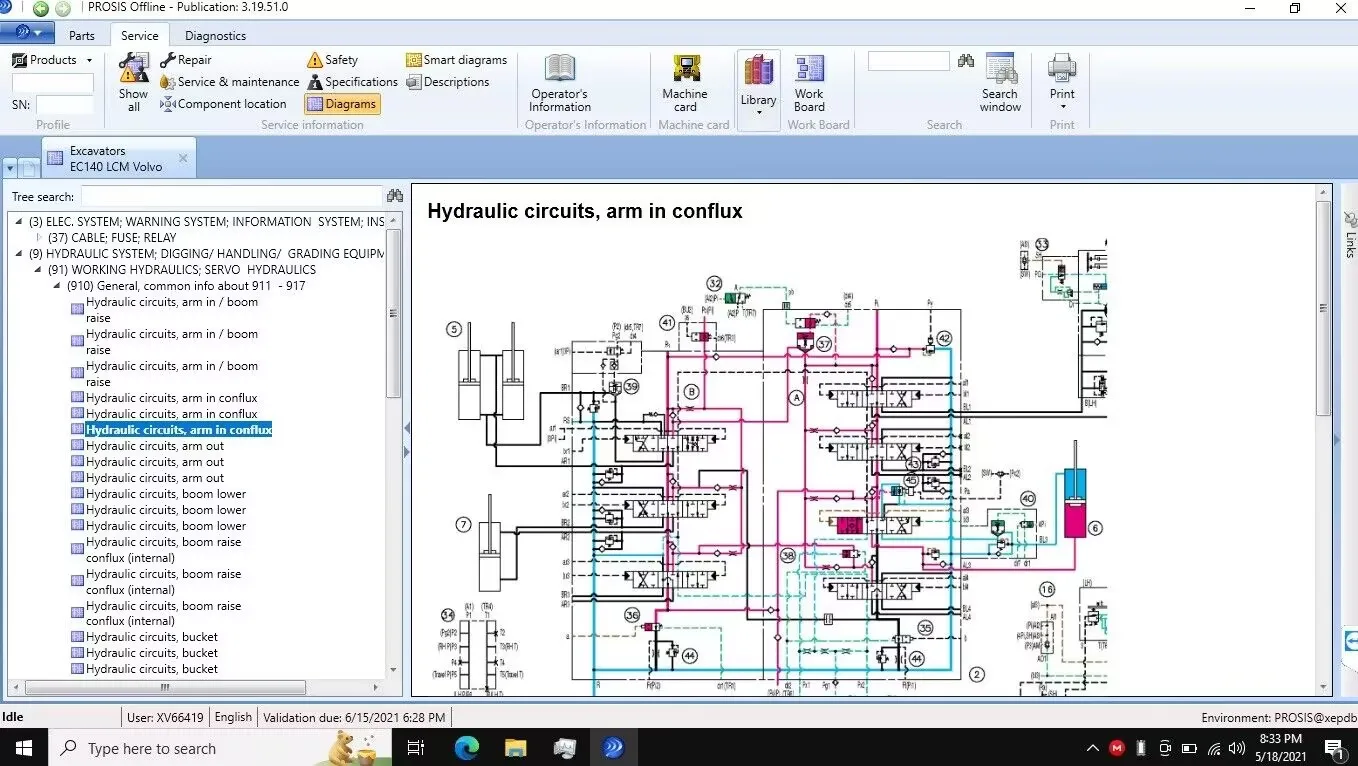Viewport: 1358px width, 766px height.
Task: Close the Excavators EC140 LCM Volvo tab
Action: click(x=183, y=158)
